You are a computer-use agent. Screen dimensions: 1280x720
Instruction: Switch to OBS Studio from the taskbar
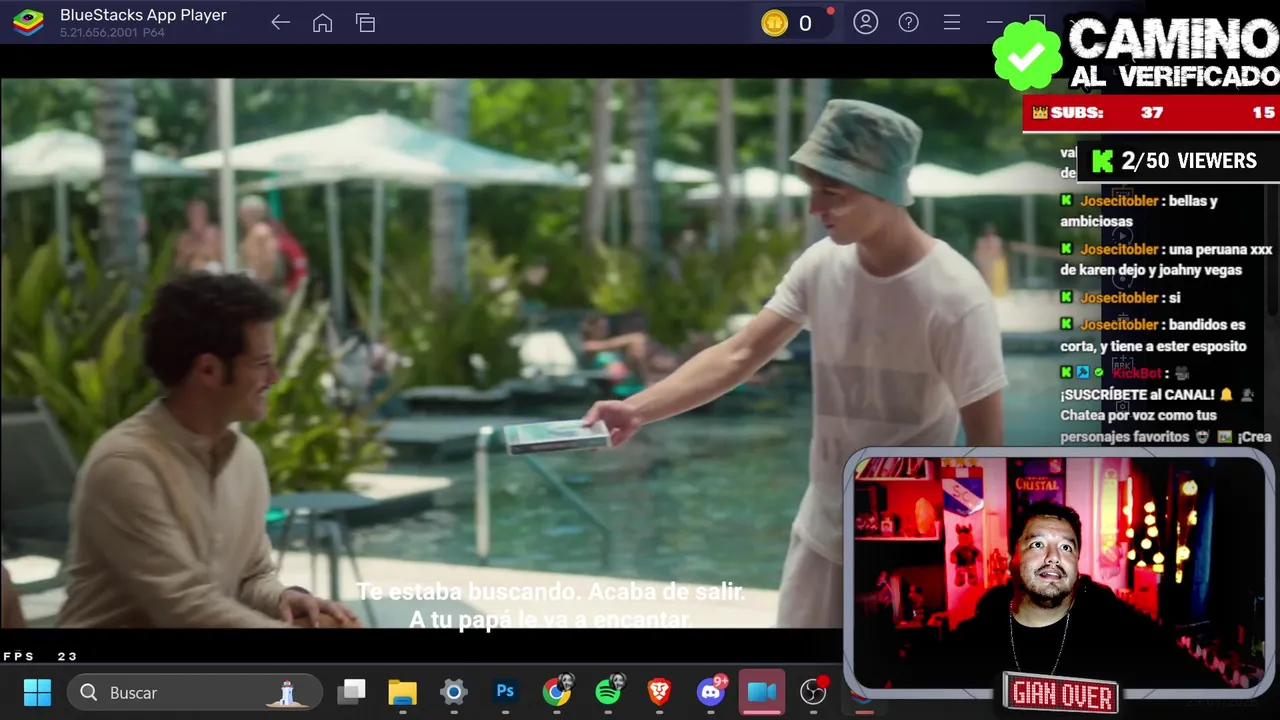point(814,692)
